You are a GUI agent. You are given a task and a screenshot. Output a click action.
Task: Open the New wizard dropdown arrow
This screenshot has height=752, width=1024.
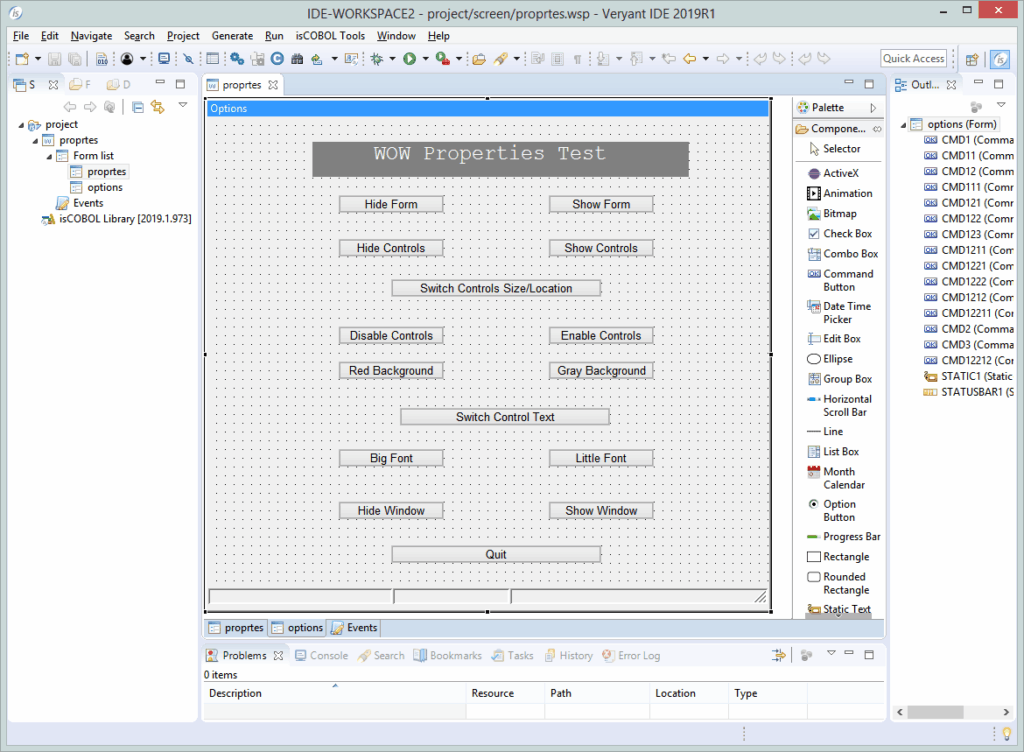38,59
